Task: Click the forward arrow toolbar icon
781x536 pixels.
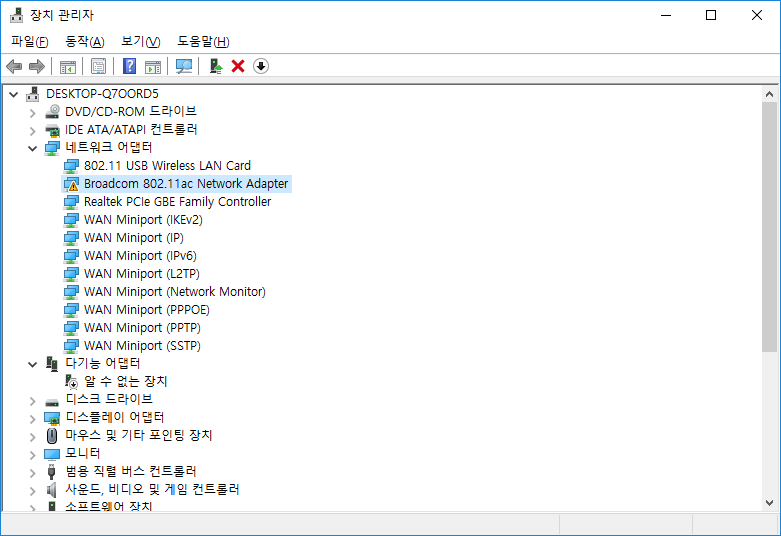Action: [x=37, y=66]
